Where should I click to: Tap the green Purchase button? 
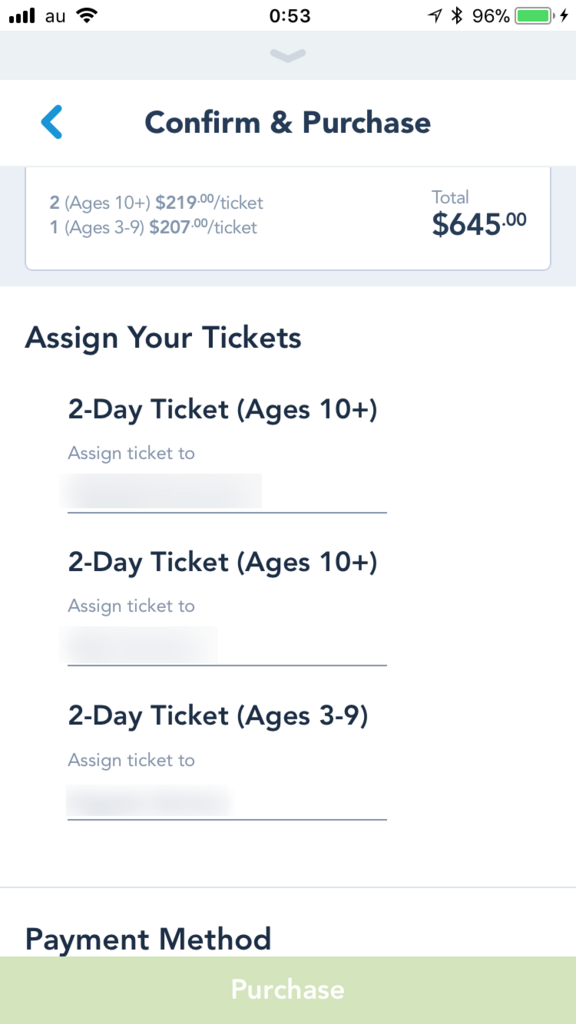point(288,990)
